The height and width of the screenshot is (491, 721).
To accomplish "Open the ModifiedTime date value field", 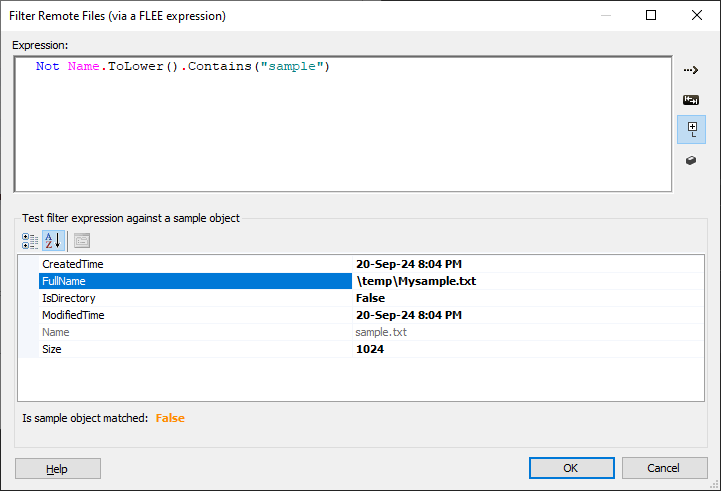I will (528, 315).
